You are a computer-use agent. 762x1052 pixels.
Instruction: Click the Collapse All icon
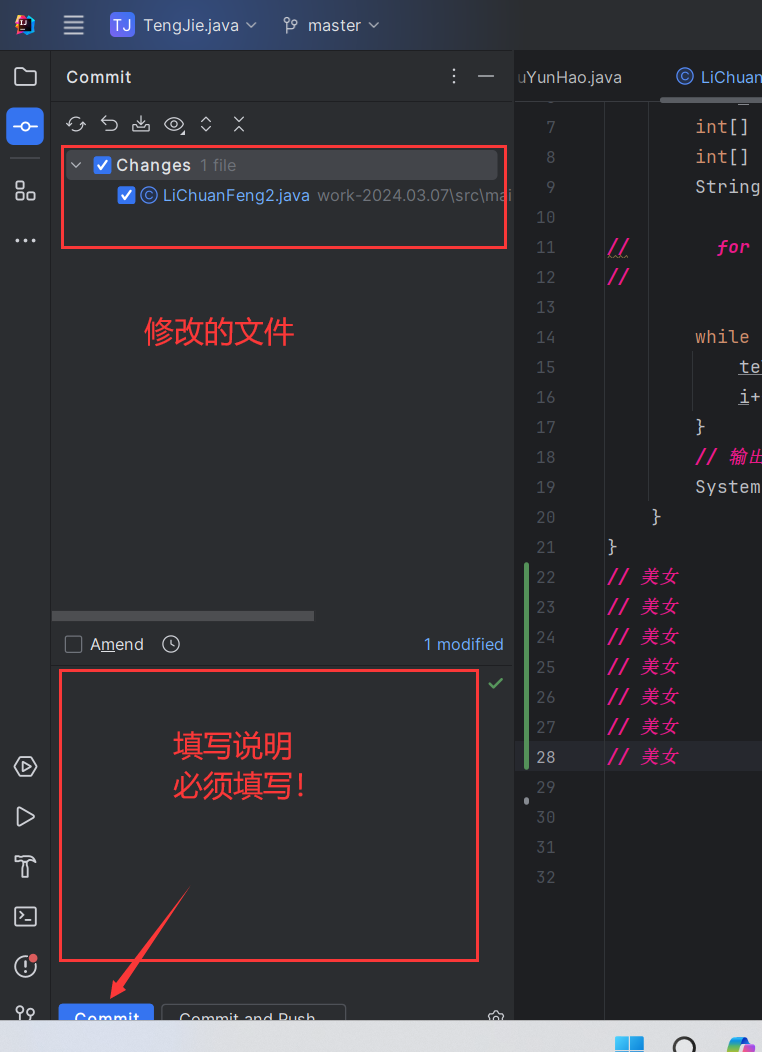pos(239,124)
